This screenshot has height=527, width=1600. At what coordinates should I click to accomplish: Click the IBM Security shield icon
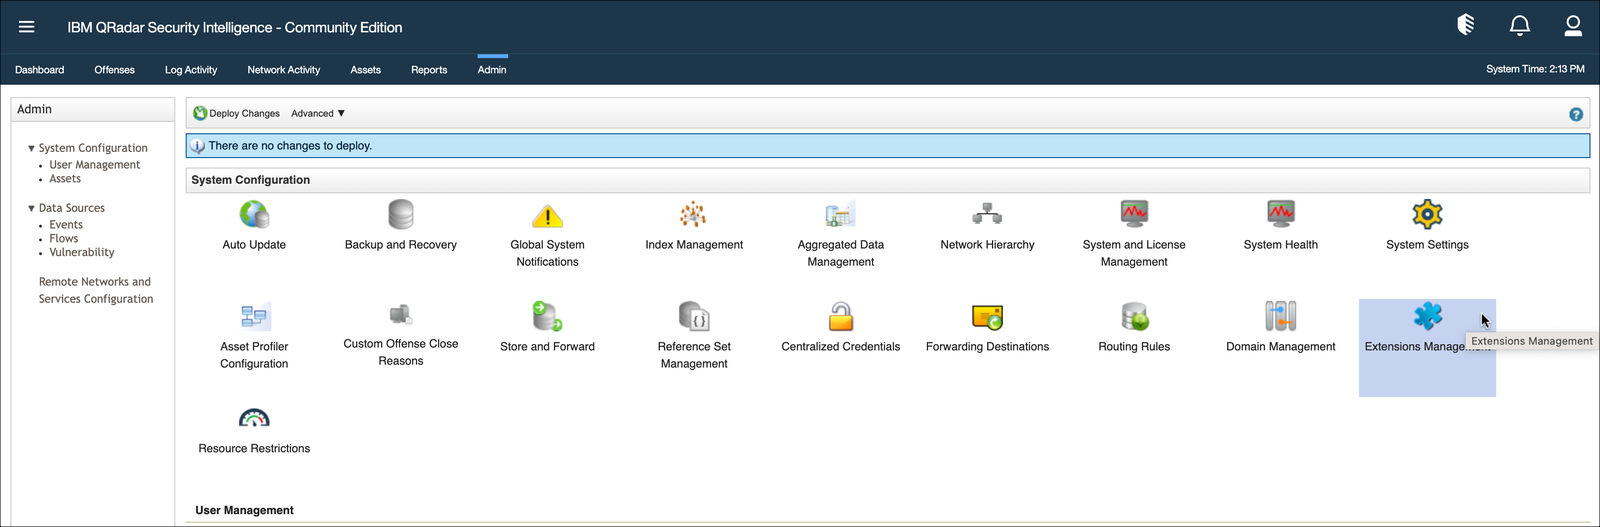1466,25
